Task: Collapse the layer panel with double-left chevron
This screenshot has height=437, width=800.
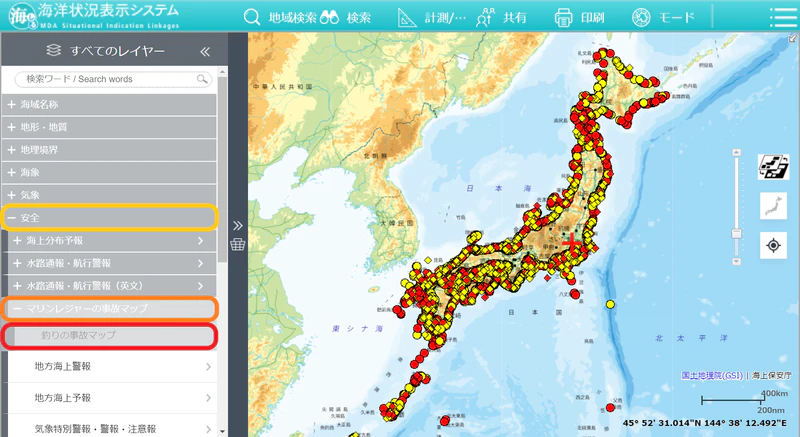Action: coord(205,52)
